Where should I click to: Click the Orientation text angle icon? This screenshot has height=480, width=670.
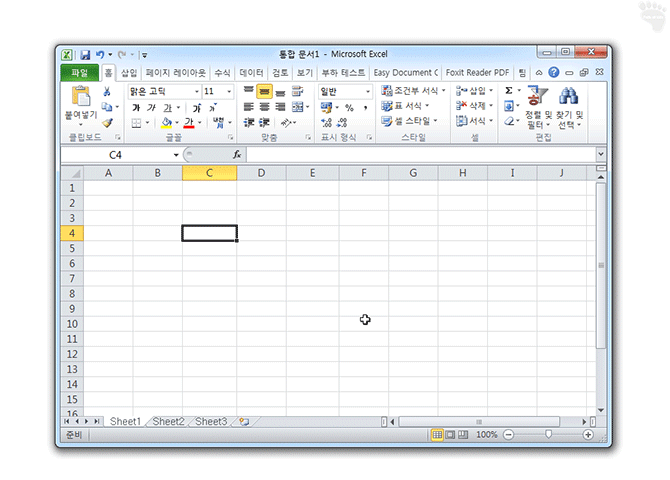(285, 123)
